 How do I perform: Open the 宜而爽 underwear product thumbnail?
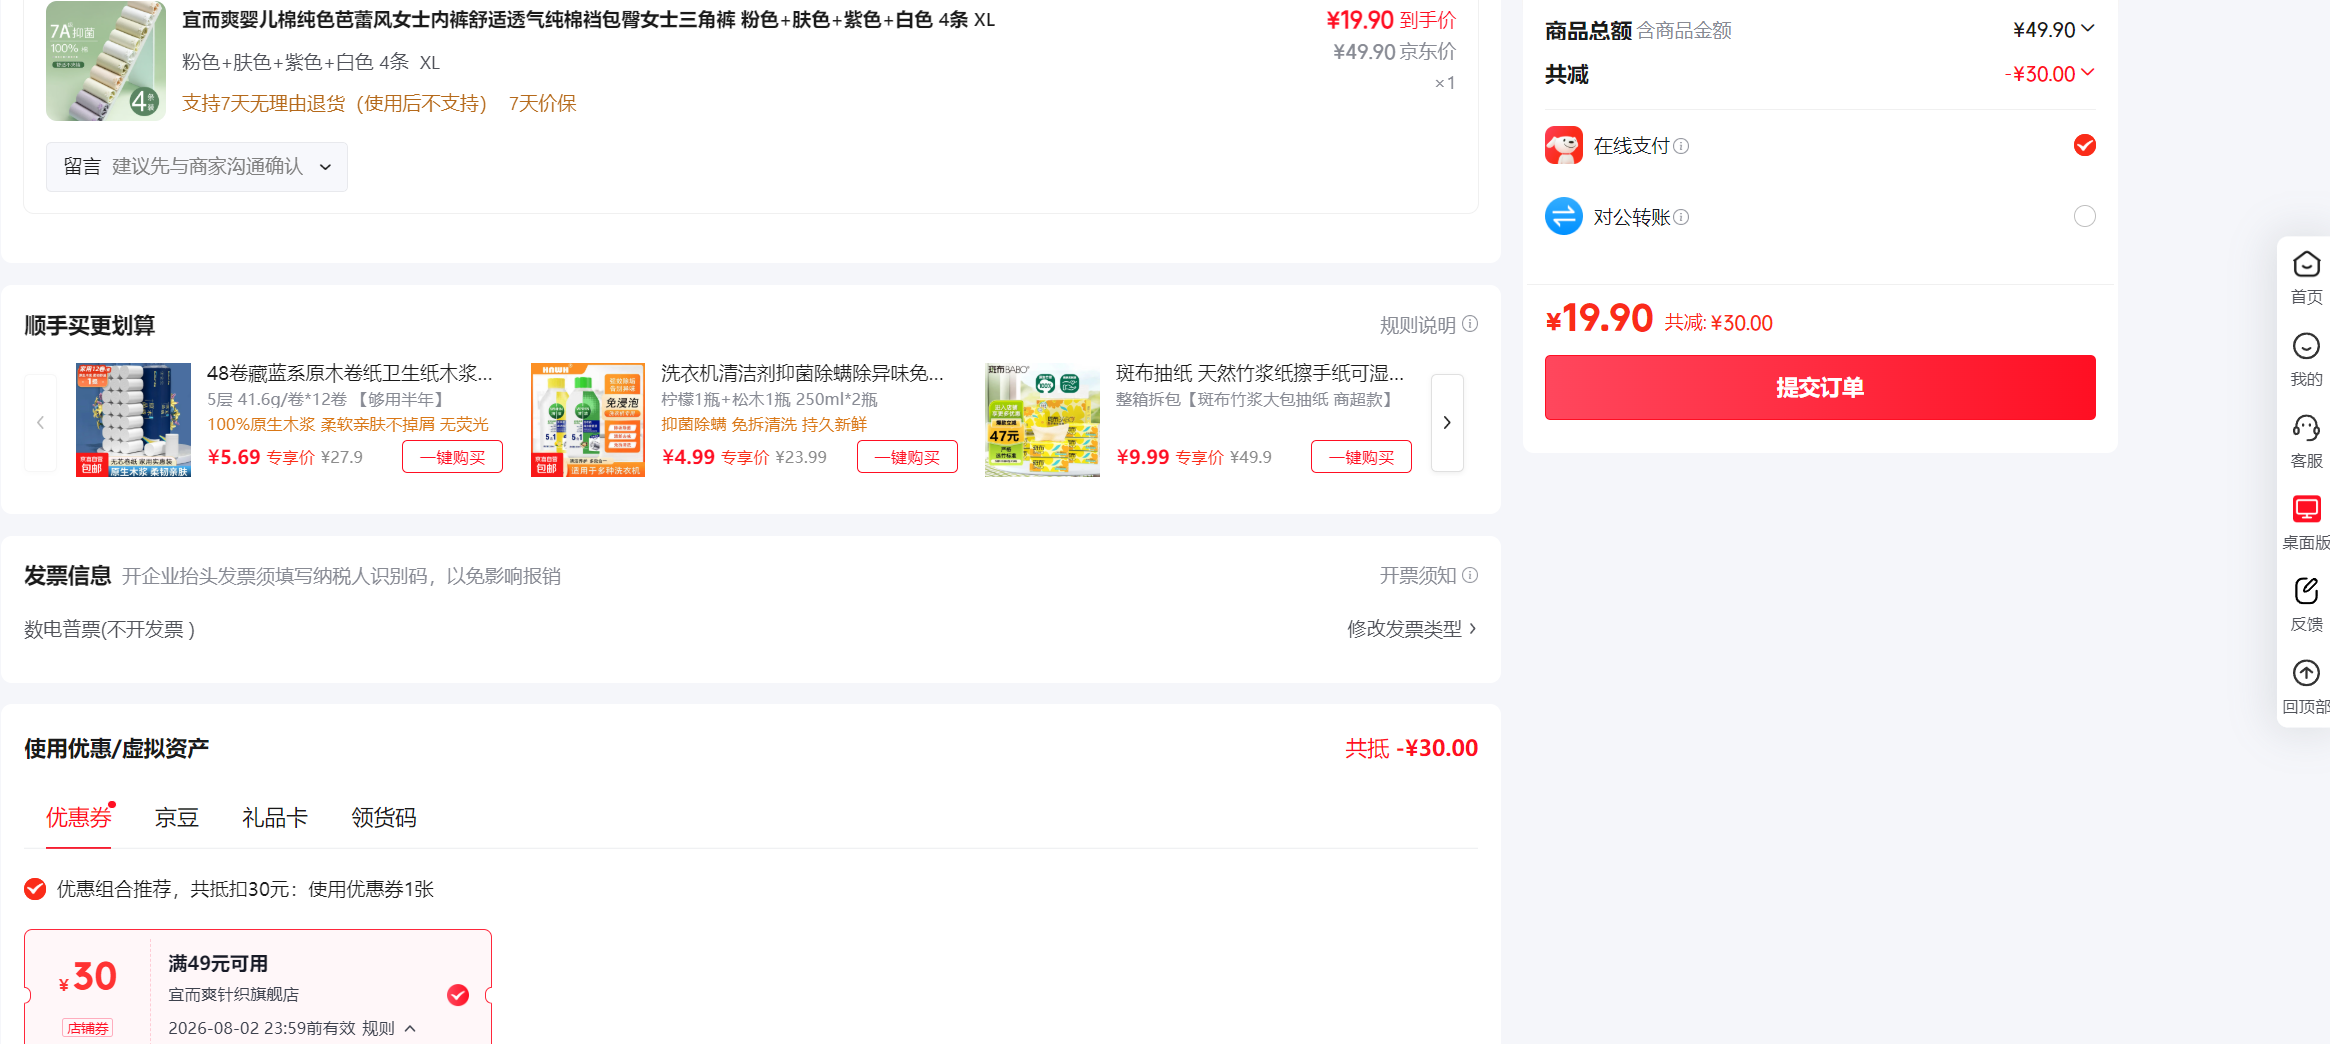coord(106,60)
